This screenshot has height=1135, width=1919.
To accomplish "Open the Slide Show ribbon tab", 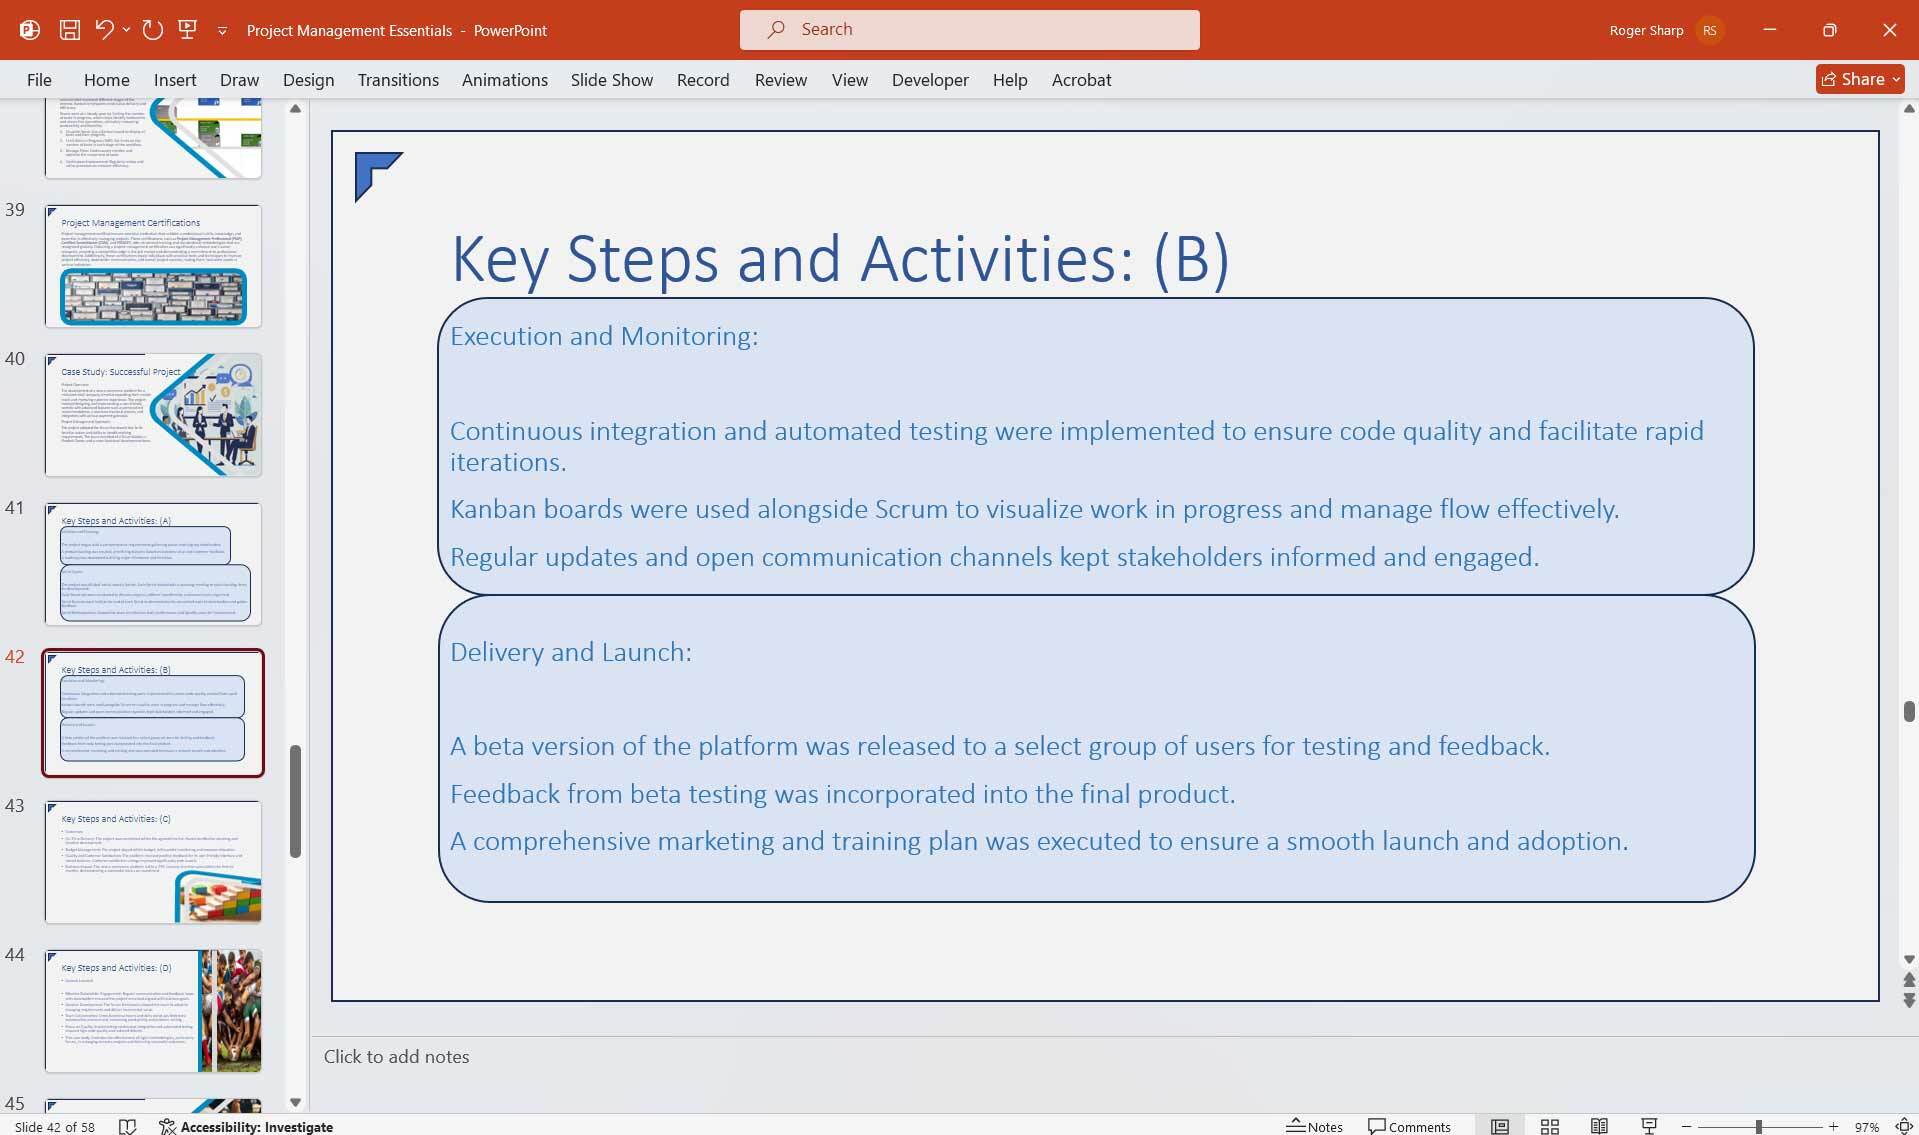I will tap(611, 79).
